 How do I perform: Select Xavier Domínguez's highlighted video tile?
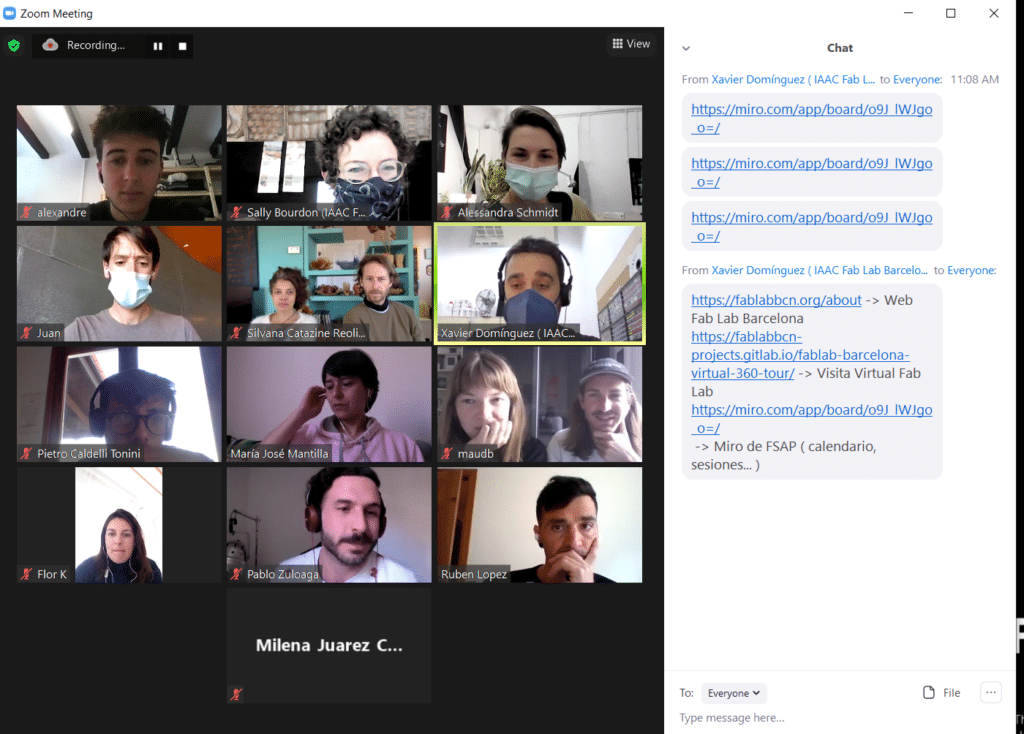point(539,283)
